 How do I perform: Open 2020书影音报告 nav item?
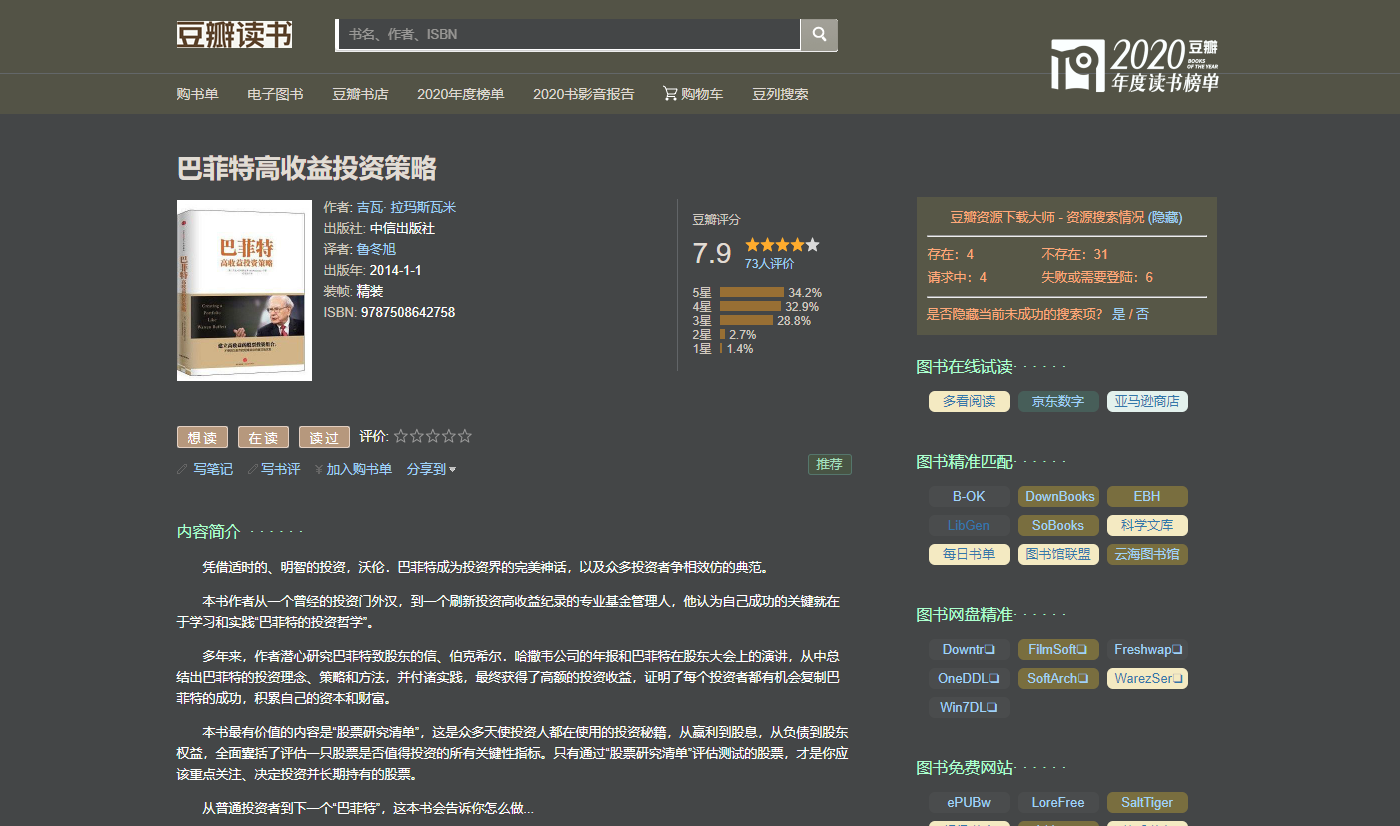[x=583, y=94]
